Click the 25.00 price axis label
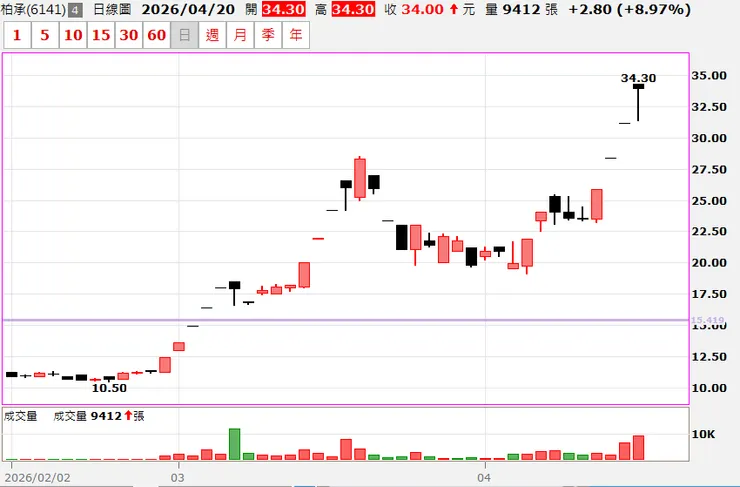This screenshot has width=740, height=487. (709, 201)
